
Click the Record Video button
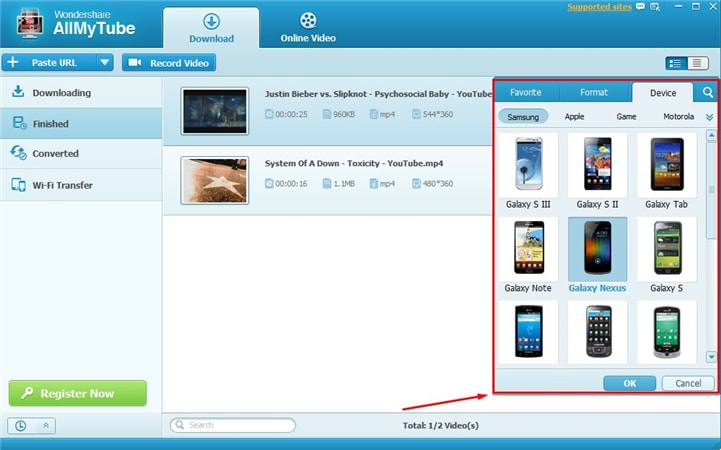(x=169, y=63)
